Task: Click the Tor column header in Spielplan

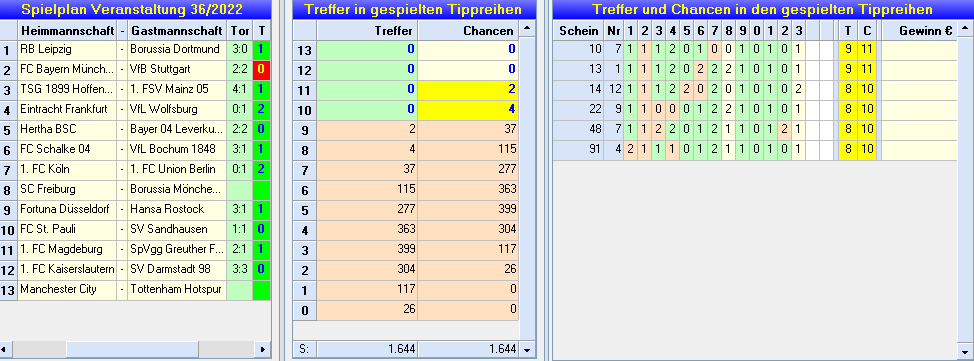Action: (x=240, y=30)
